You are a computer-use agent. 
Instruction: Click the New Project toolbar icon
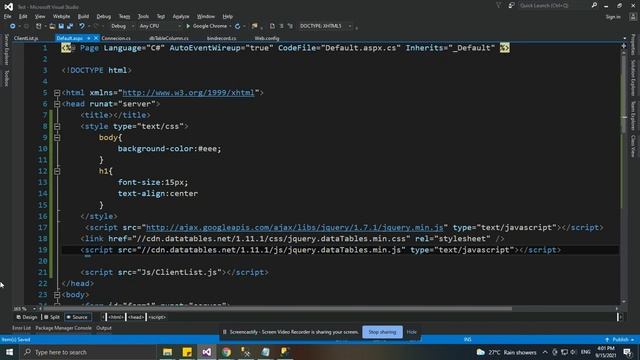39,26
